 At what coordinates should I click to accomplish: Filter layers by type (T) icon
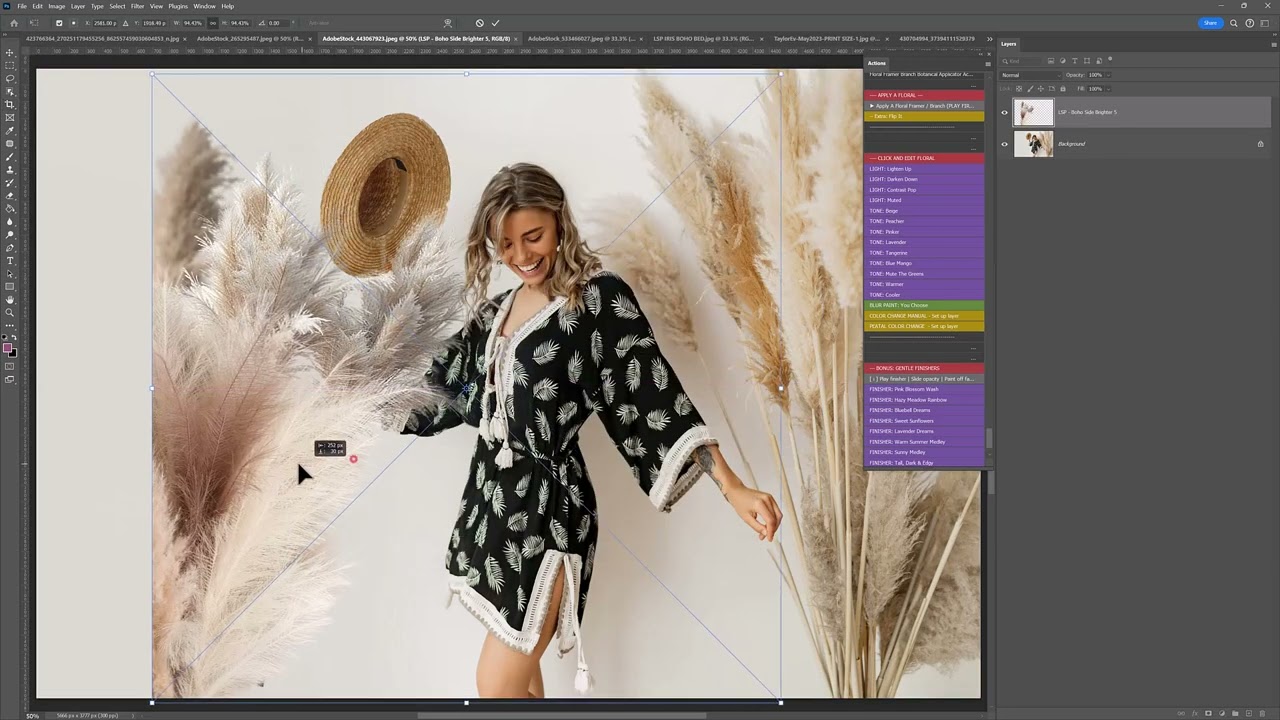click(1075, 61)
